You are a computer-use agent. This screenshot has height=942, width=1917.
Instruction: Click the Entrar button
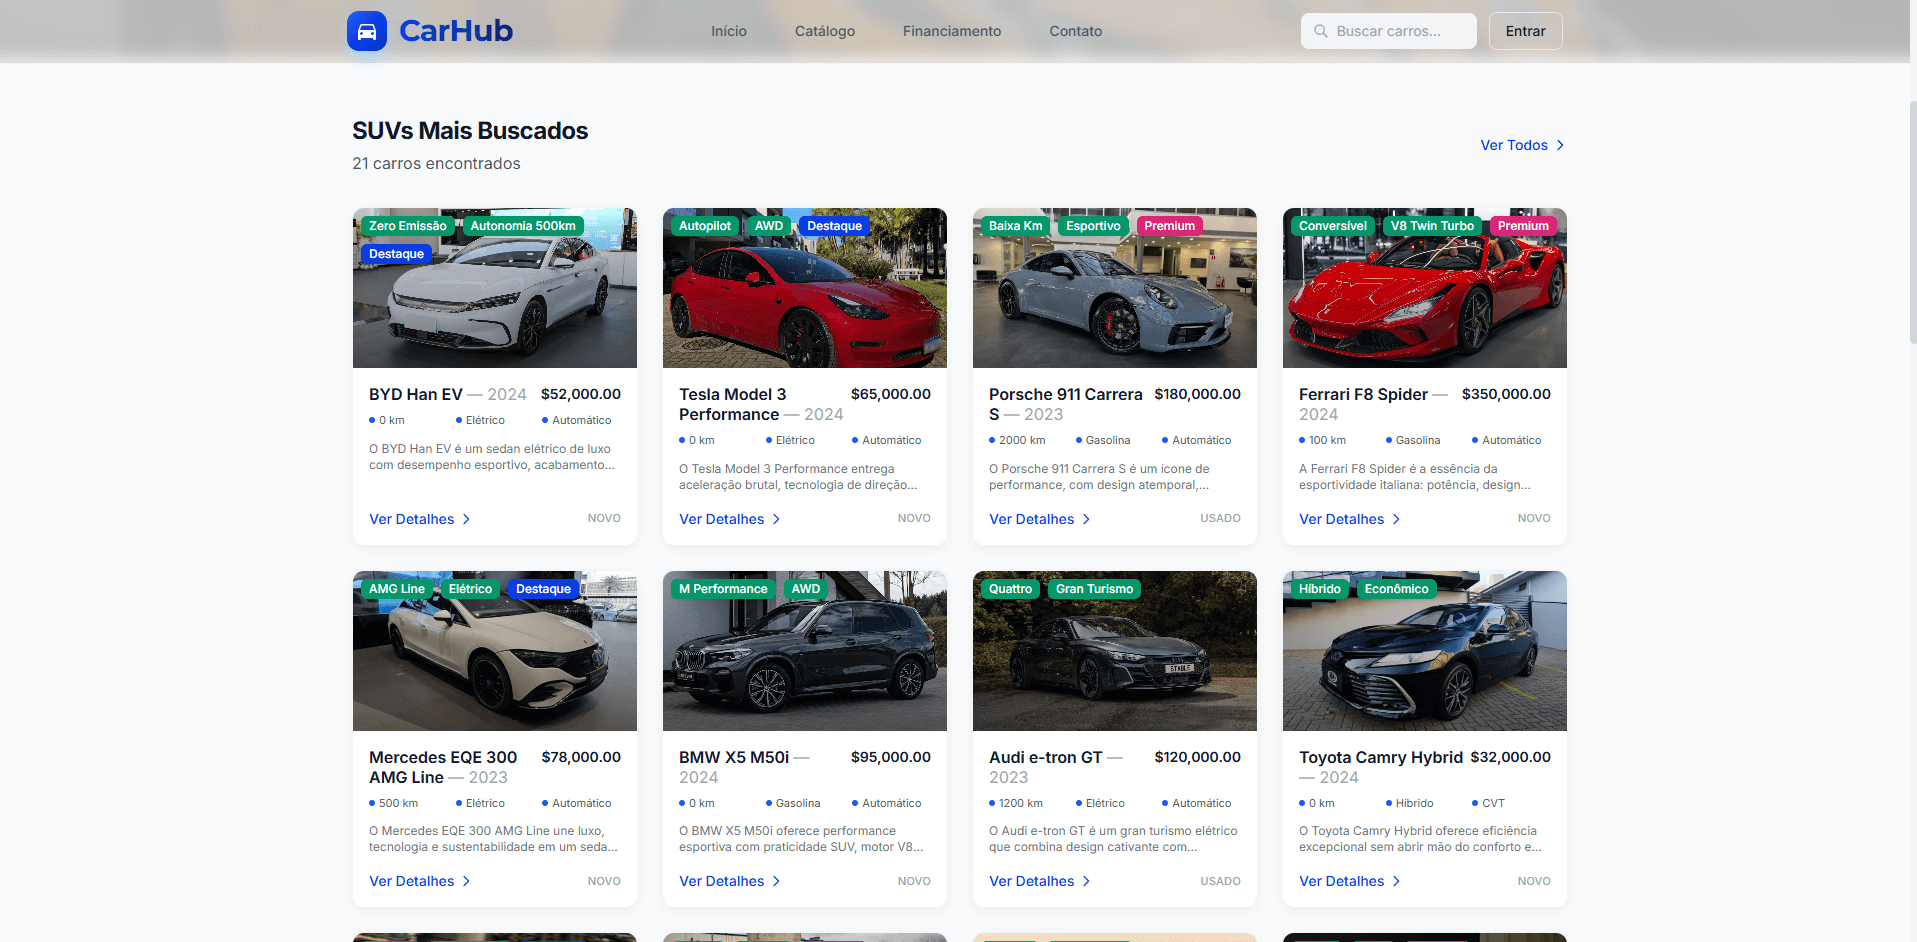tap(1524, 31)
